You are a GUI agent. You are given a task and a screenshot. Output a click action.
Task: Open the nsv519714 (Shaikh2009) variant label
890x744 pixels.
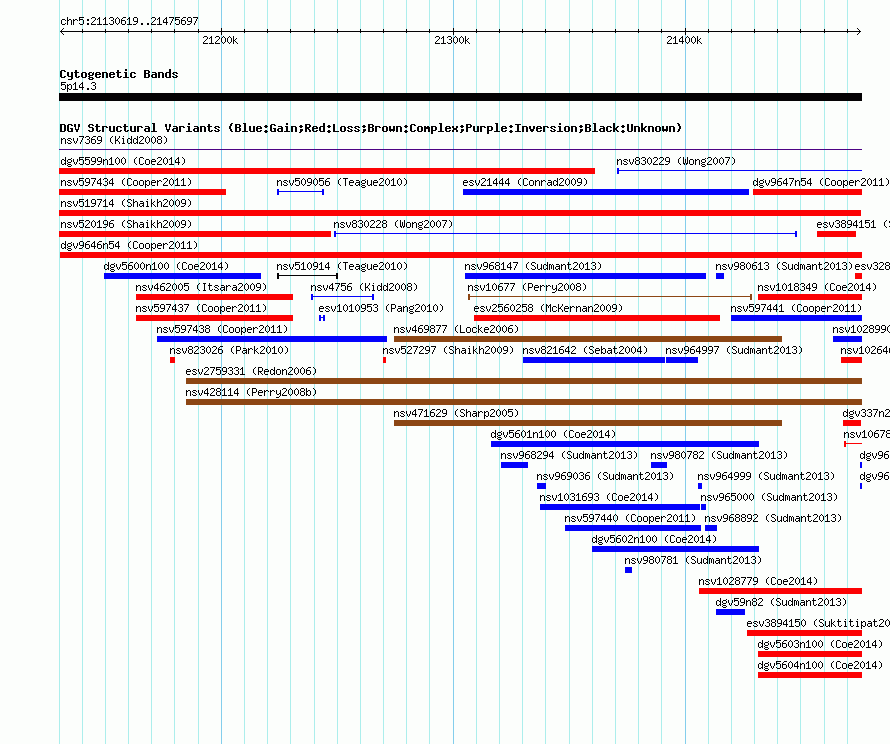[x=126, y=203]
